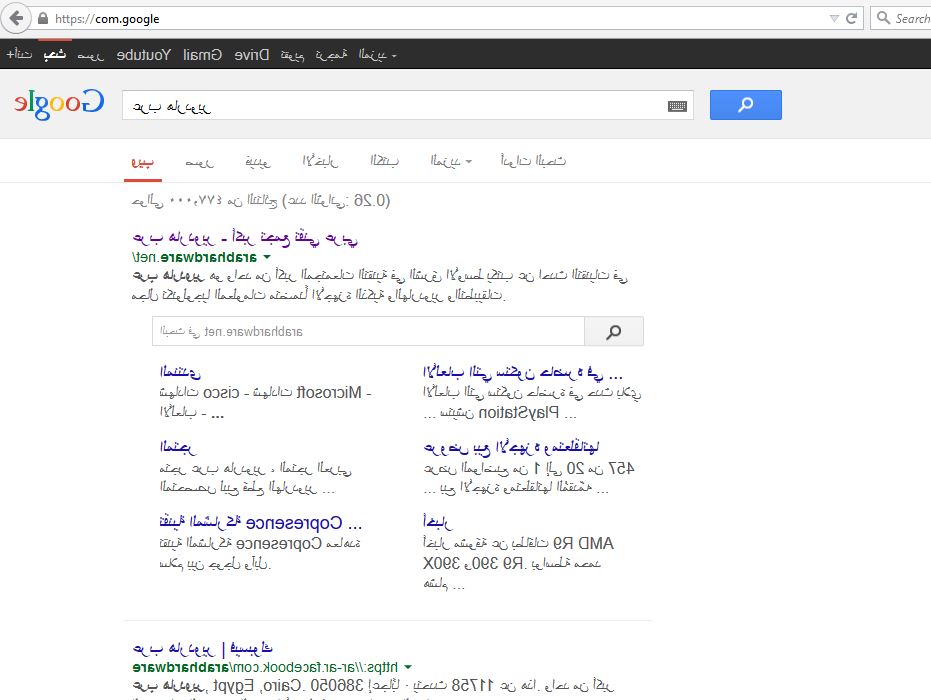
Task: Expand the green arrow beside the facebook.com URL
Action: click(408, 667)
